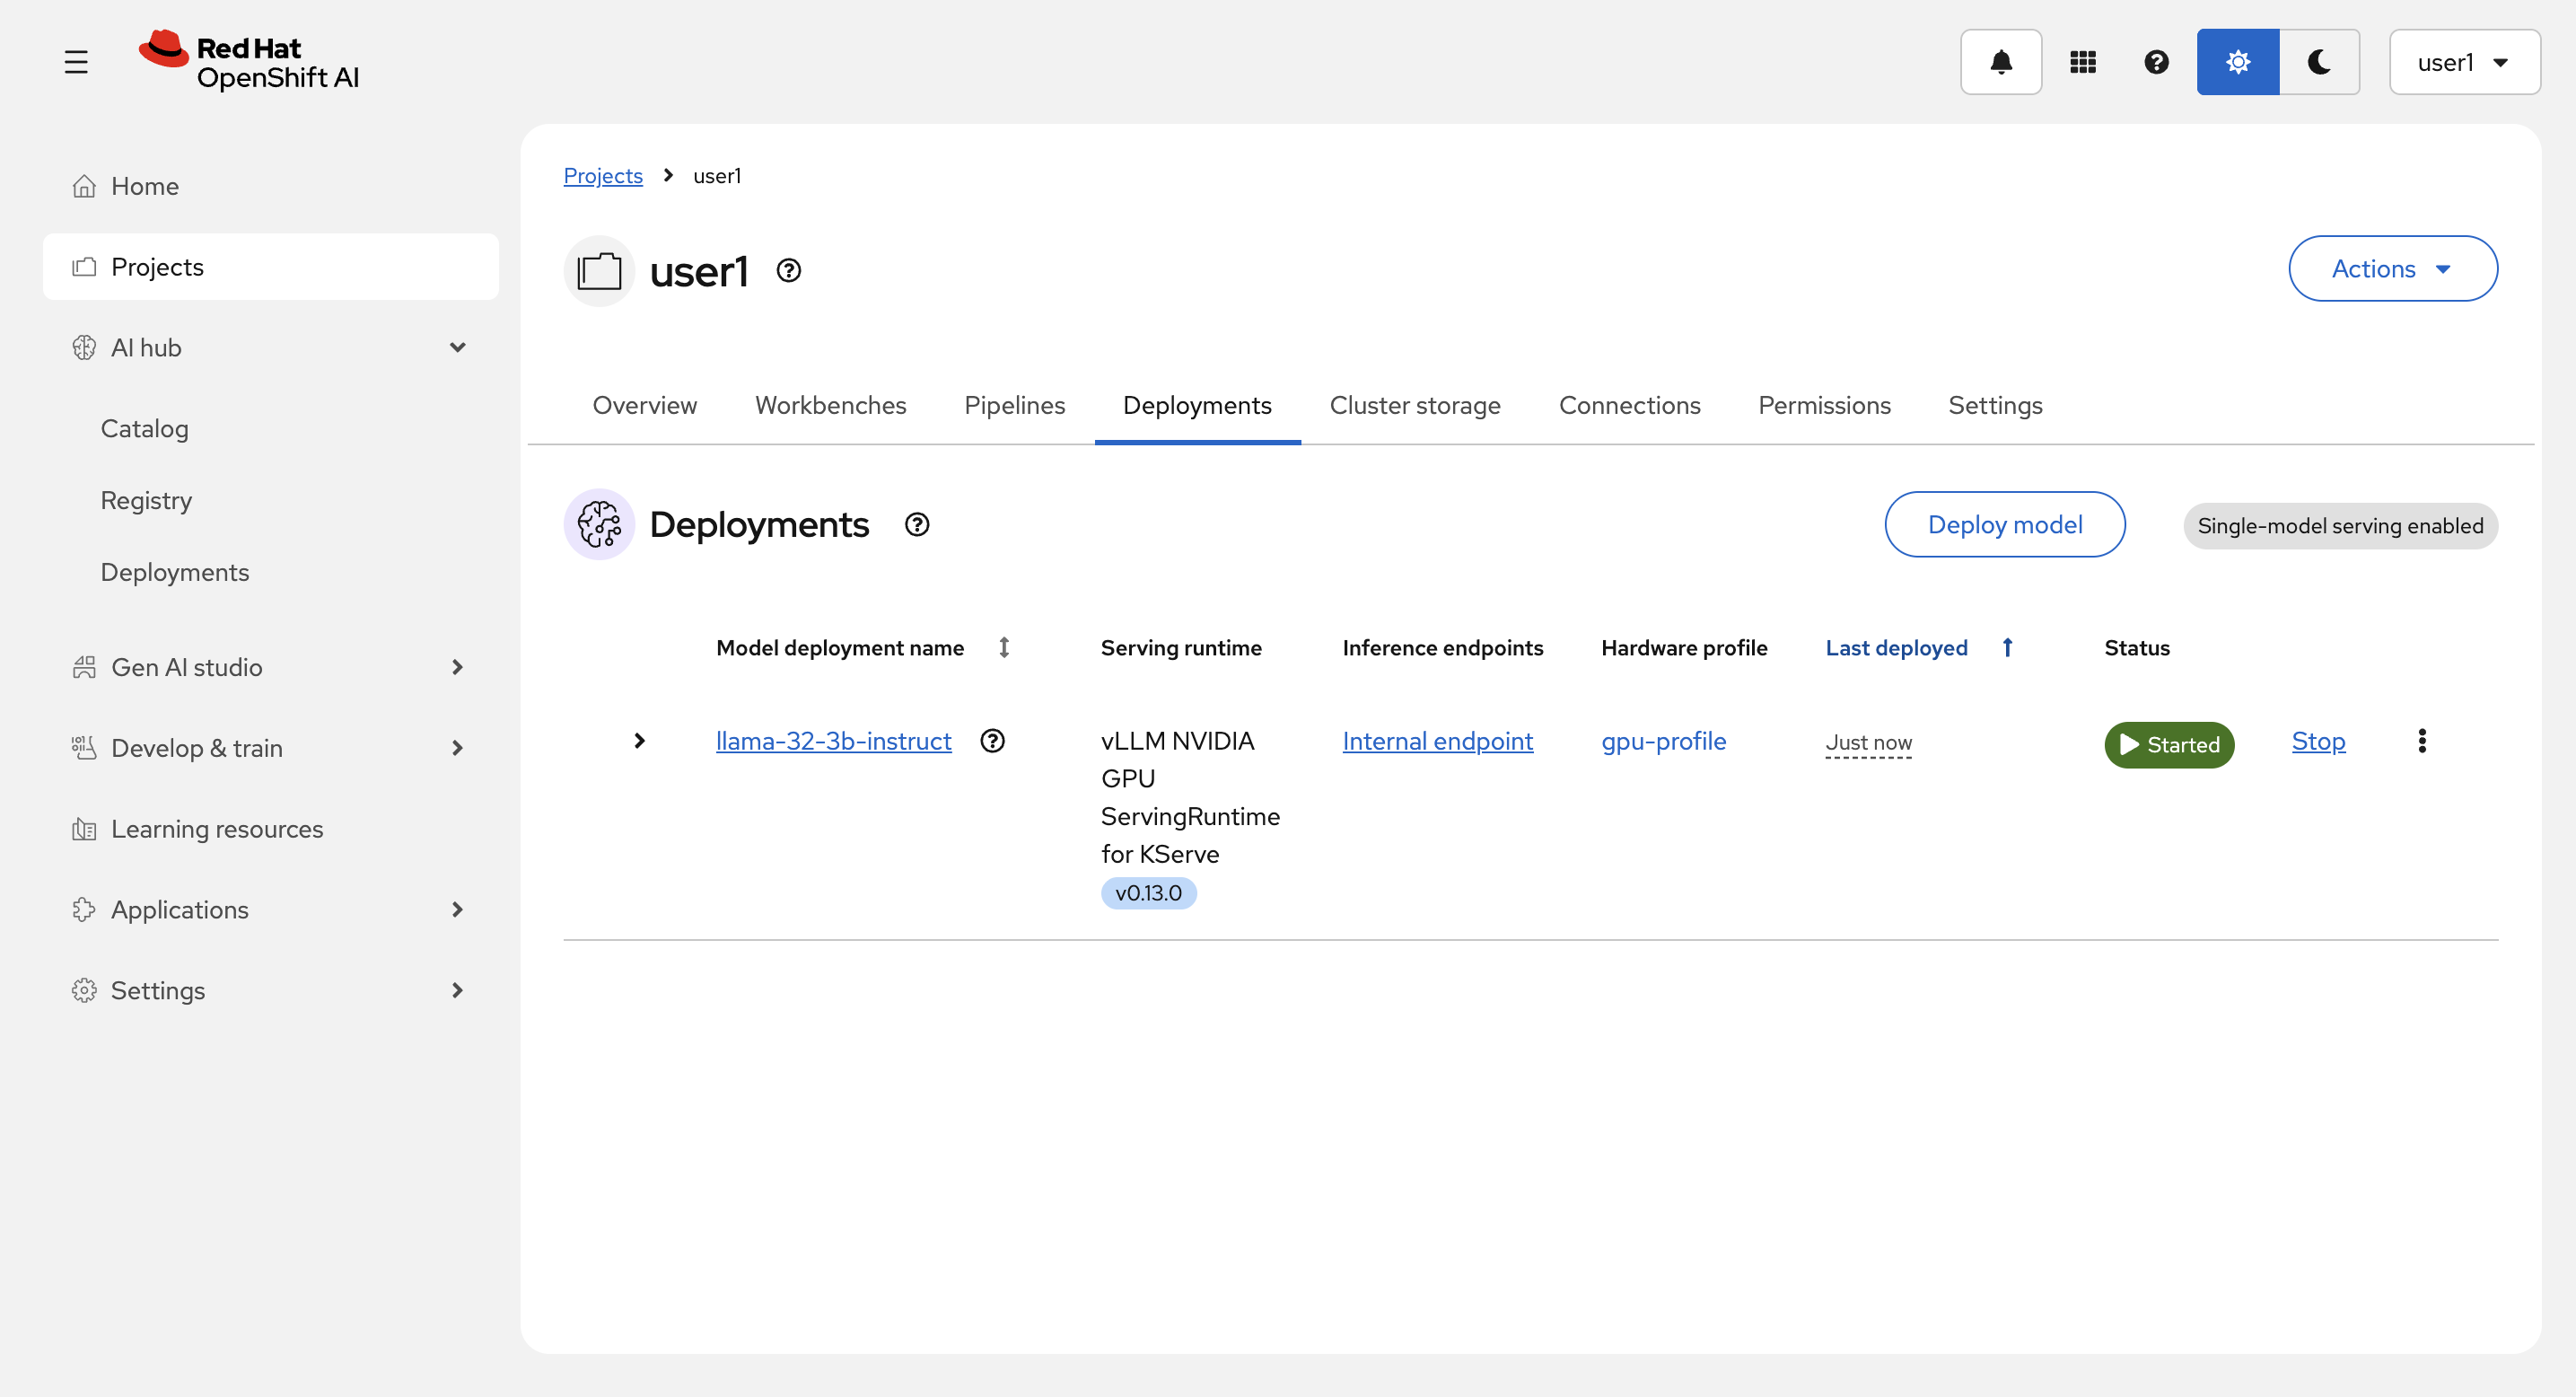
Task: Click the help question mark in header
Action: (2156, 62)
